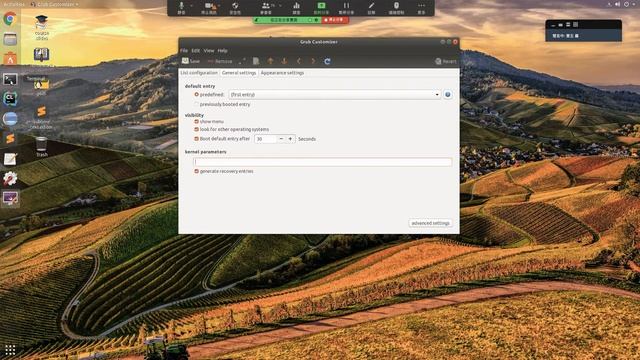This screenshot has width=640, height=360.
Task: Expand the arrow beside microphone icon
Action: point(191,6)
